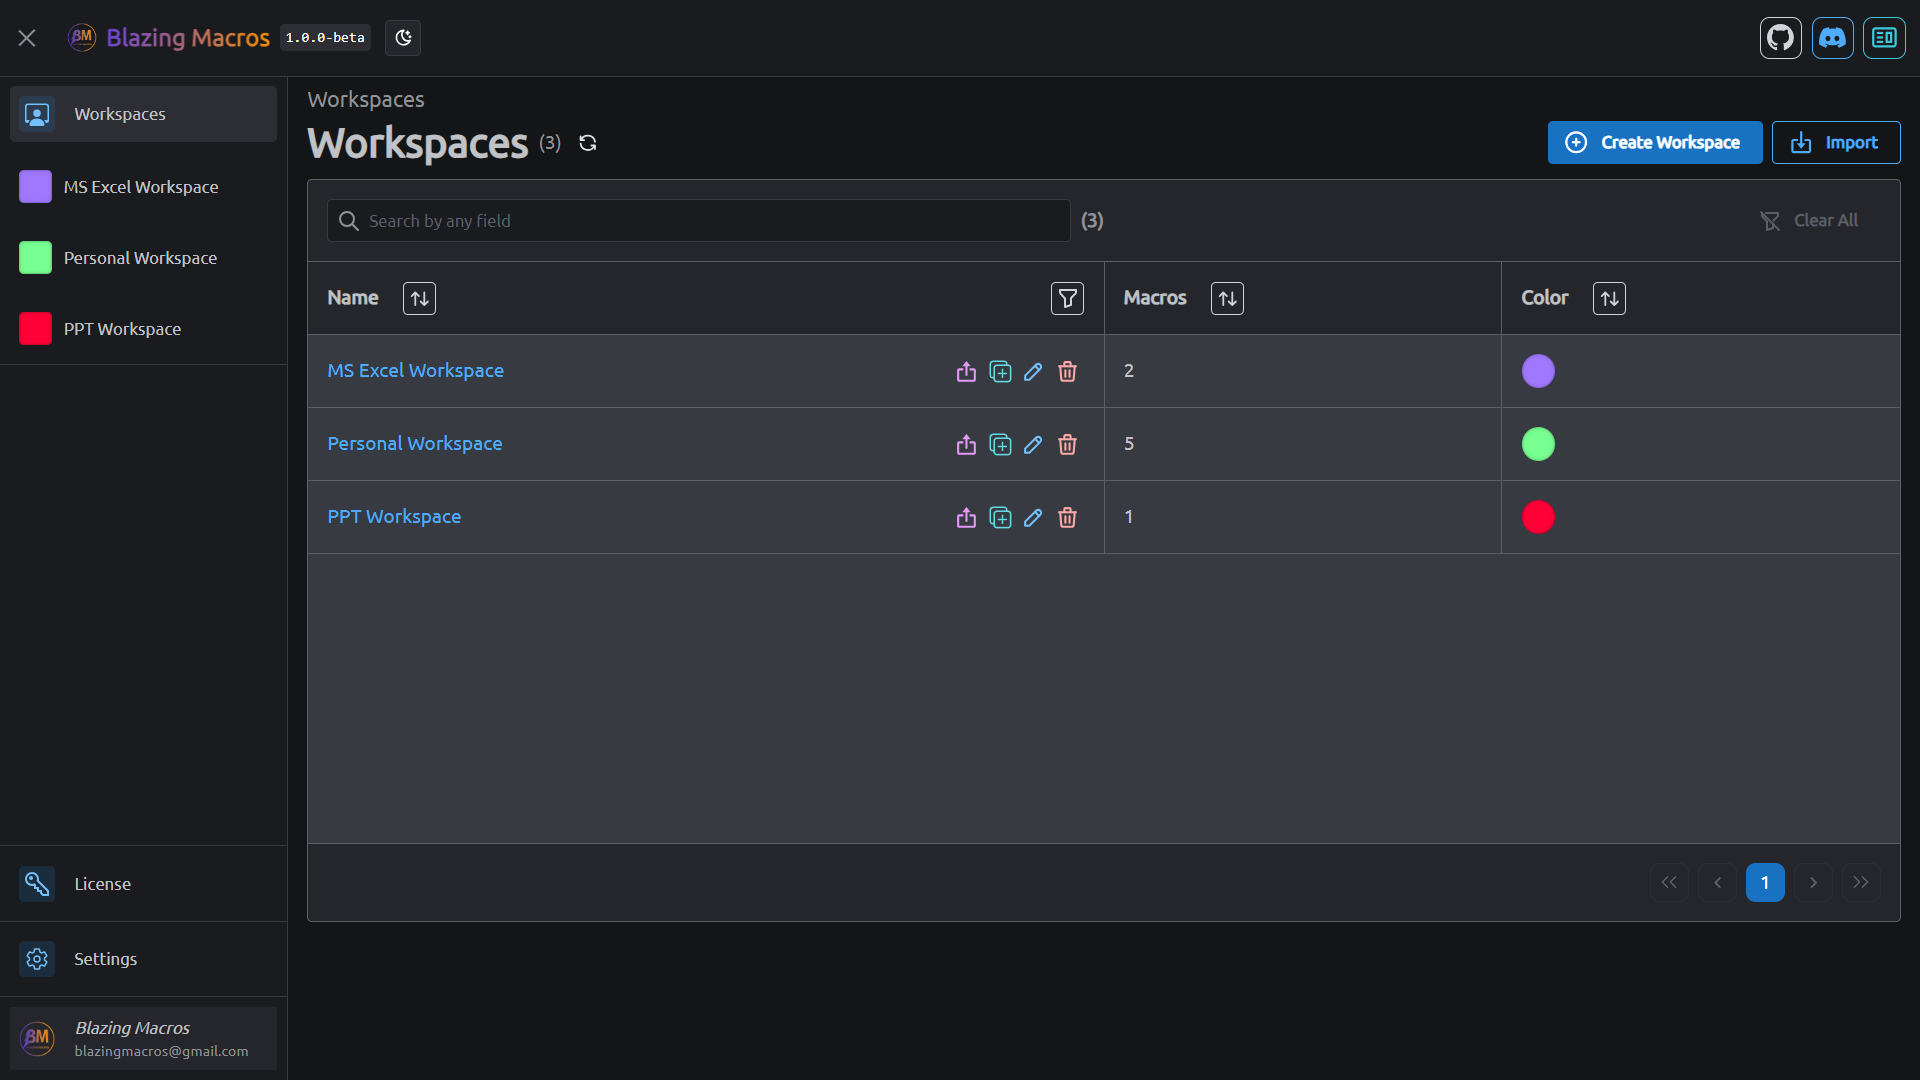Open the Personal Workspace link in the table
The height and width of the screenshot is (1080, 1920).
pyautogui.click(x=414, y=444)
